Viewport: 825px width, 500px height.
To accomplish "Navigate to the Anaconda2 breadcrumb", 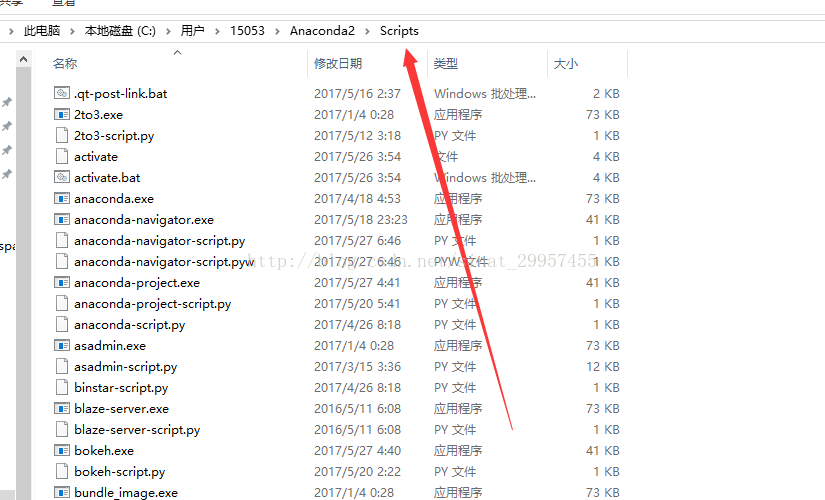I will 323,31.
